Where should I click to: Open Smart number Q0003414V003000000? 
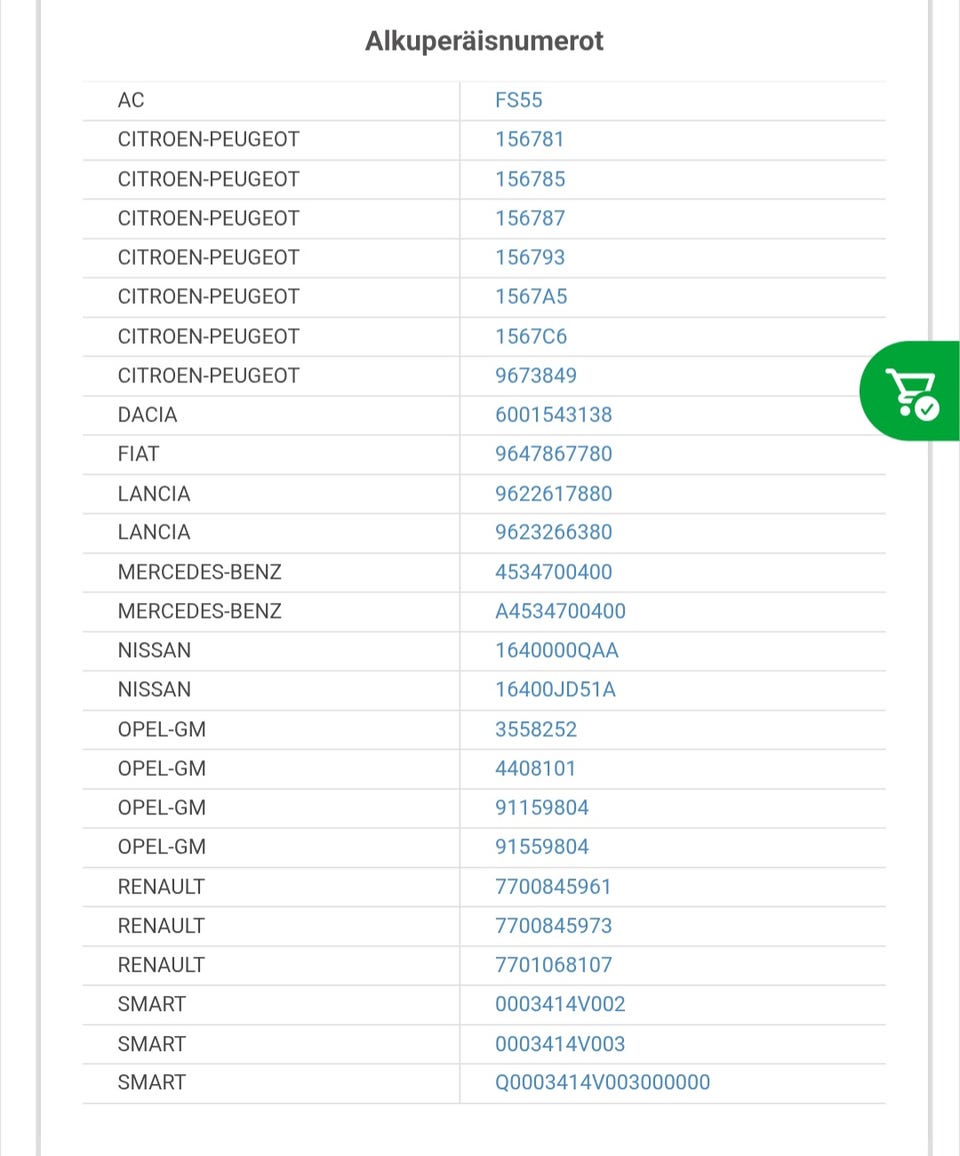click(603, 1083)
